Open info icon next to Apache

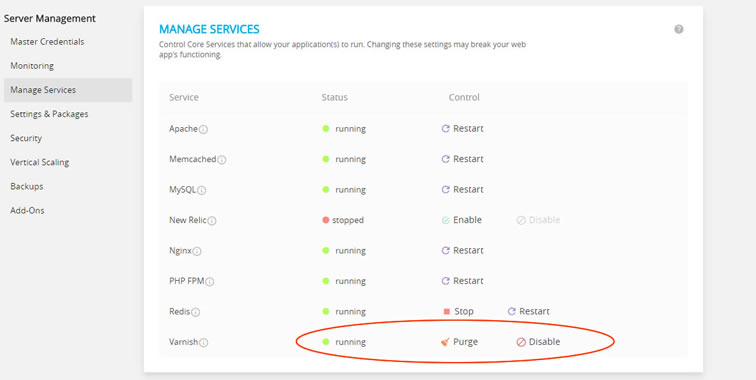point(203,130)
